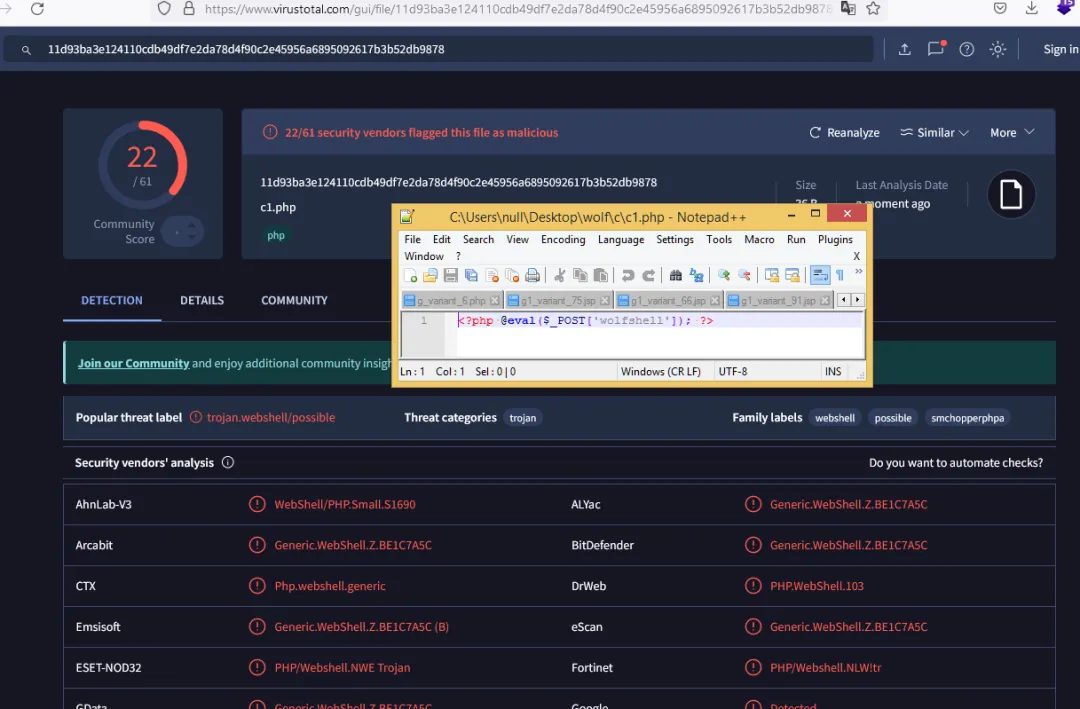Screen dimensions: 1080x709
Task: Redo edit in Notepad++ toolbar
Action: [648, 276]
